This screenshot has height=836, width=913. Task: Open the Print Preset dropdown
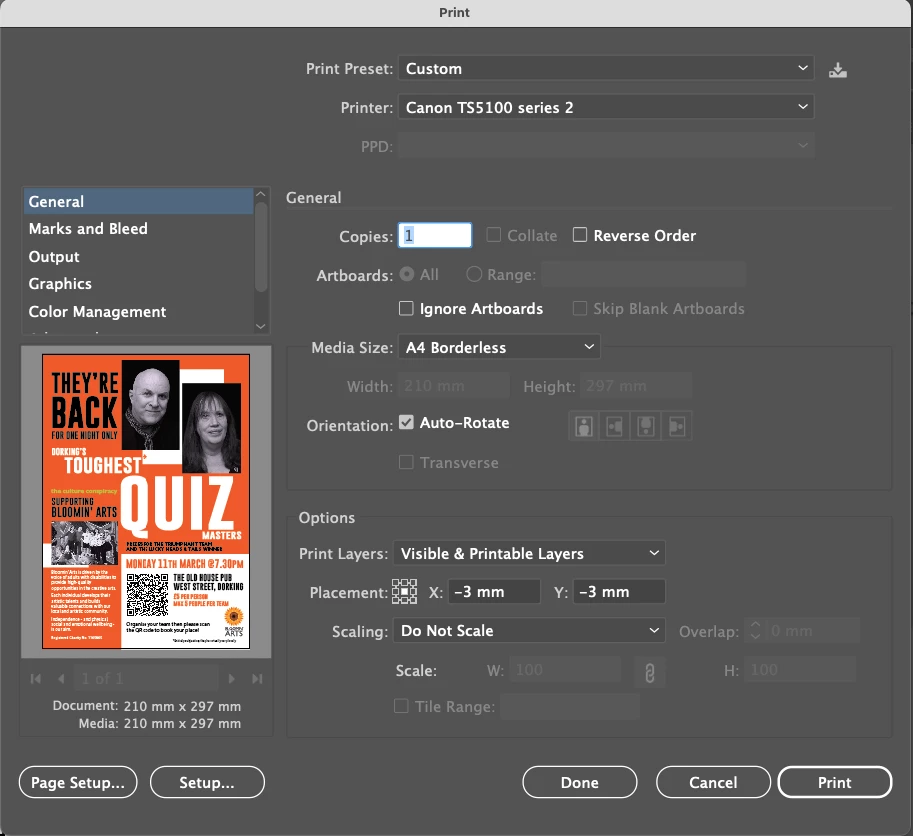pyautogui.click(x=606, y=68)
